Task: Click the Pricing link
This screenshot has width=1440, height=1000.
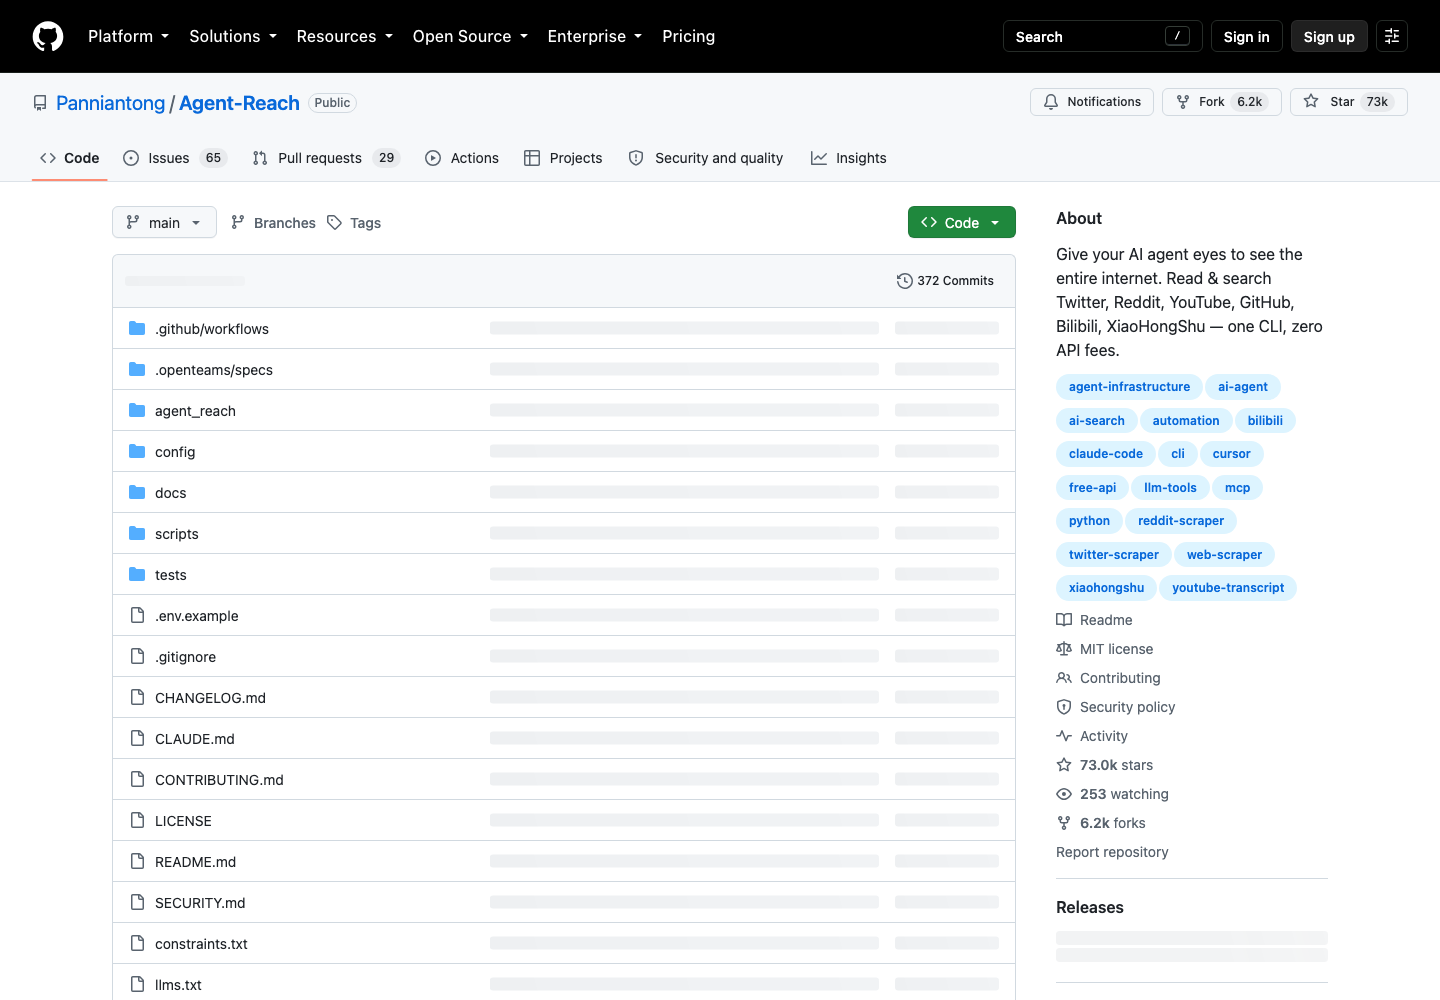Action: click(x=688, y=36)
